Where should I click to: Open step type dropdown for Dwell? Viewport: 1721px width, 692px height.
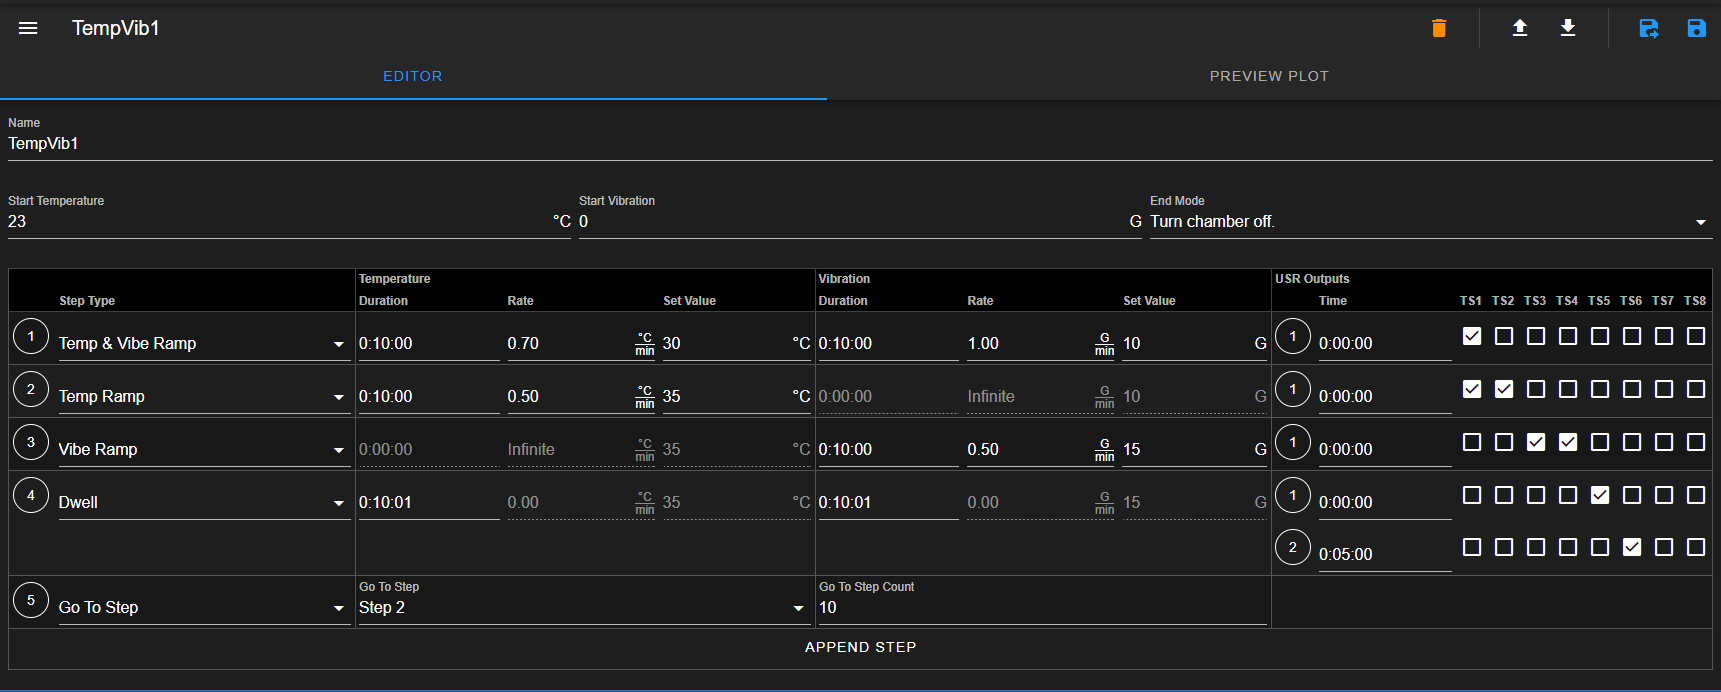tap(204, 502)
